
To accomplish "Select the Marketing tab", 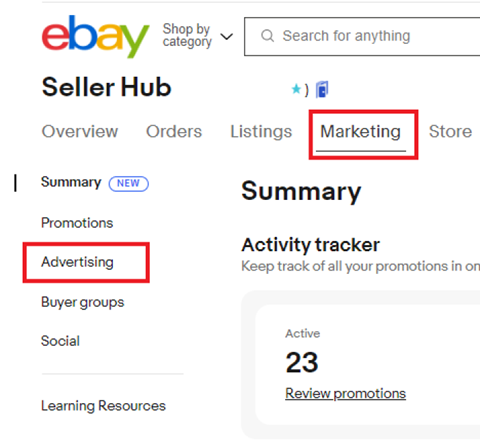I will pos(360,131).
